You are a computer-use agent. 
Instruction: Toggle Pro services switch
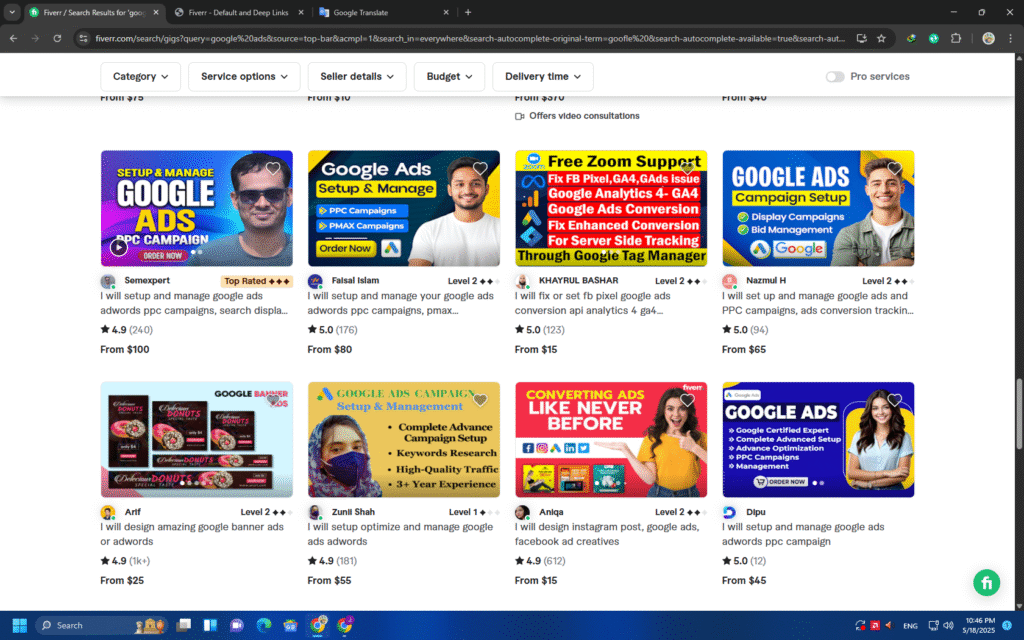tap(835, 76)
